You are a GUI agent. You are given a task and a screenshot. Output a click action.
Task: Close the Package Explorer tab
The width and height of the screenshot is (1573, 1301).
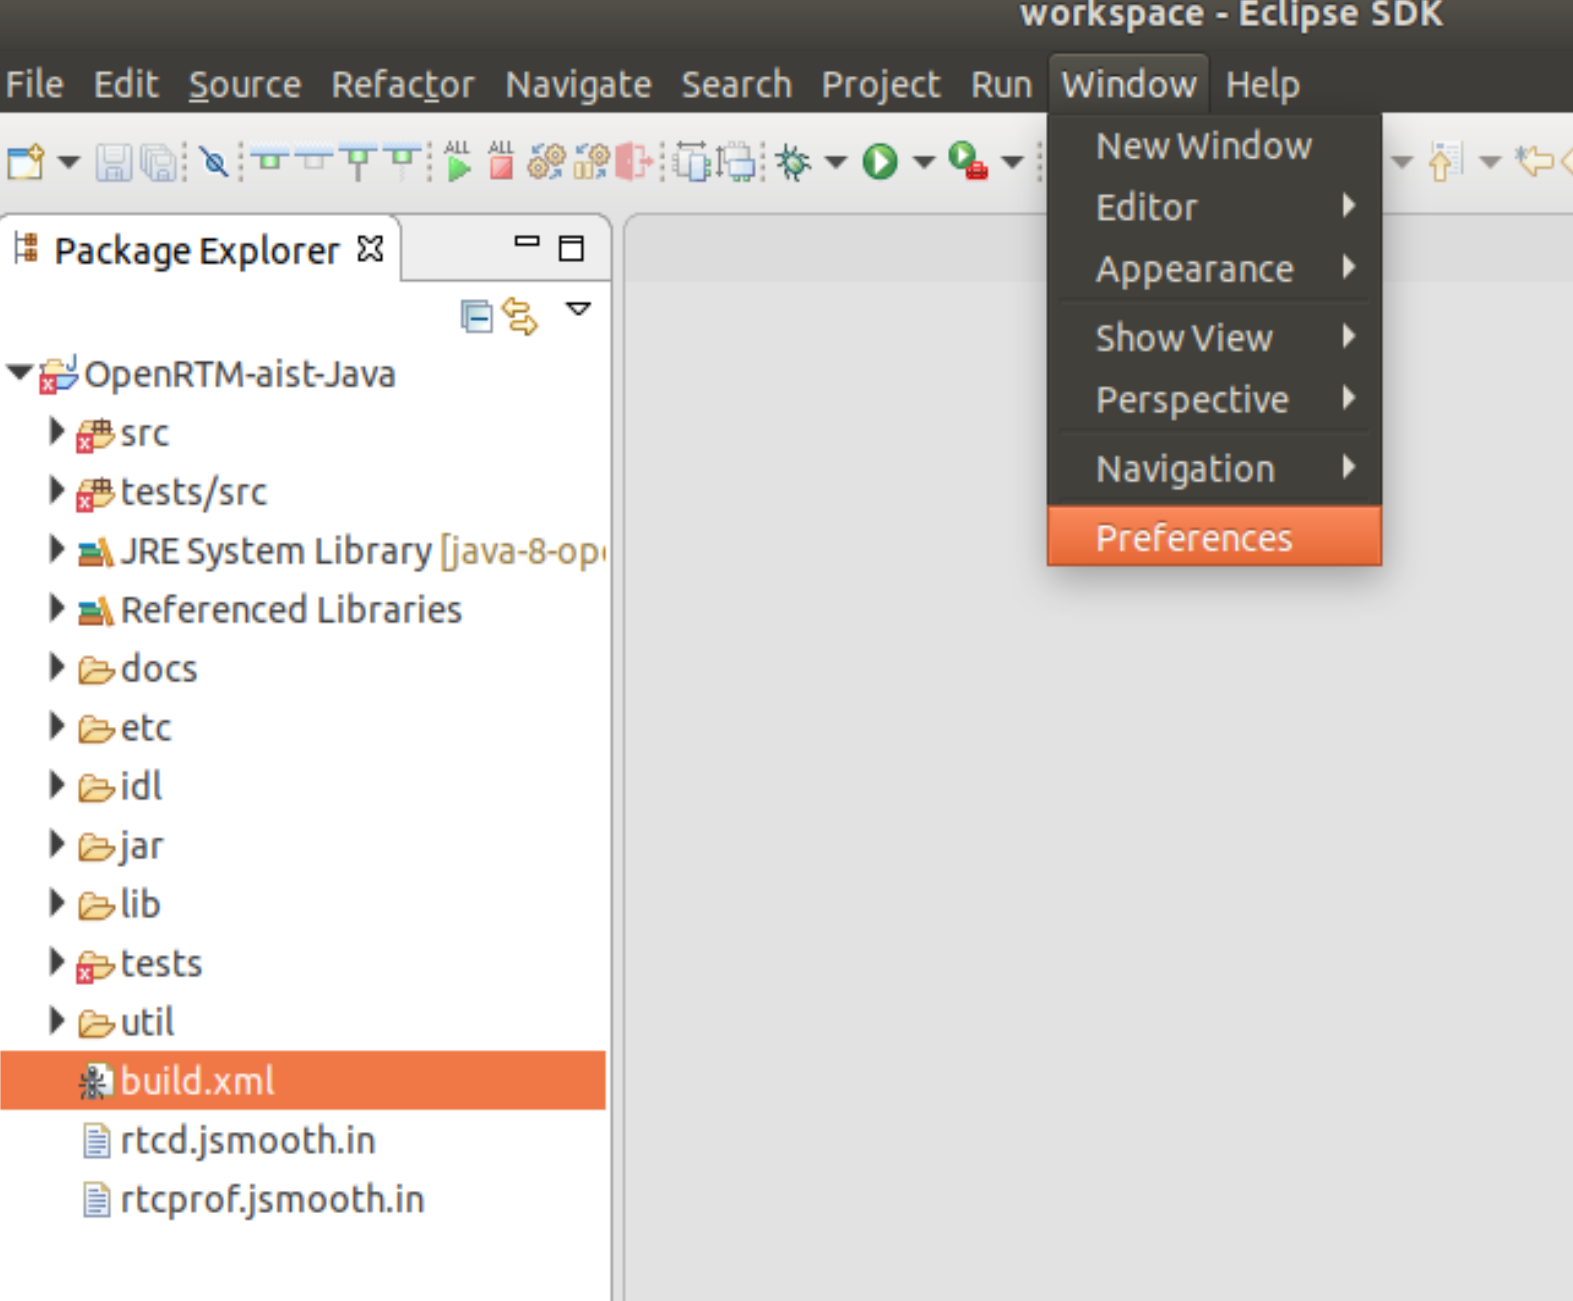click(370, 248)
